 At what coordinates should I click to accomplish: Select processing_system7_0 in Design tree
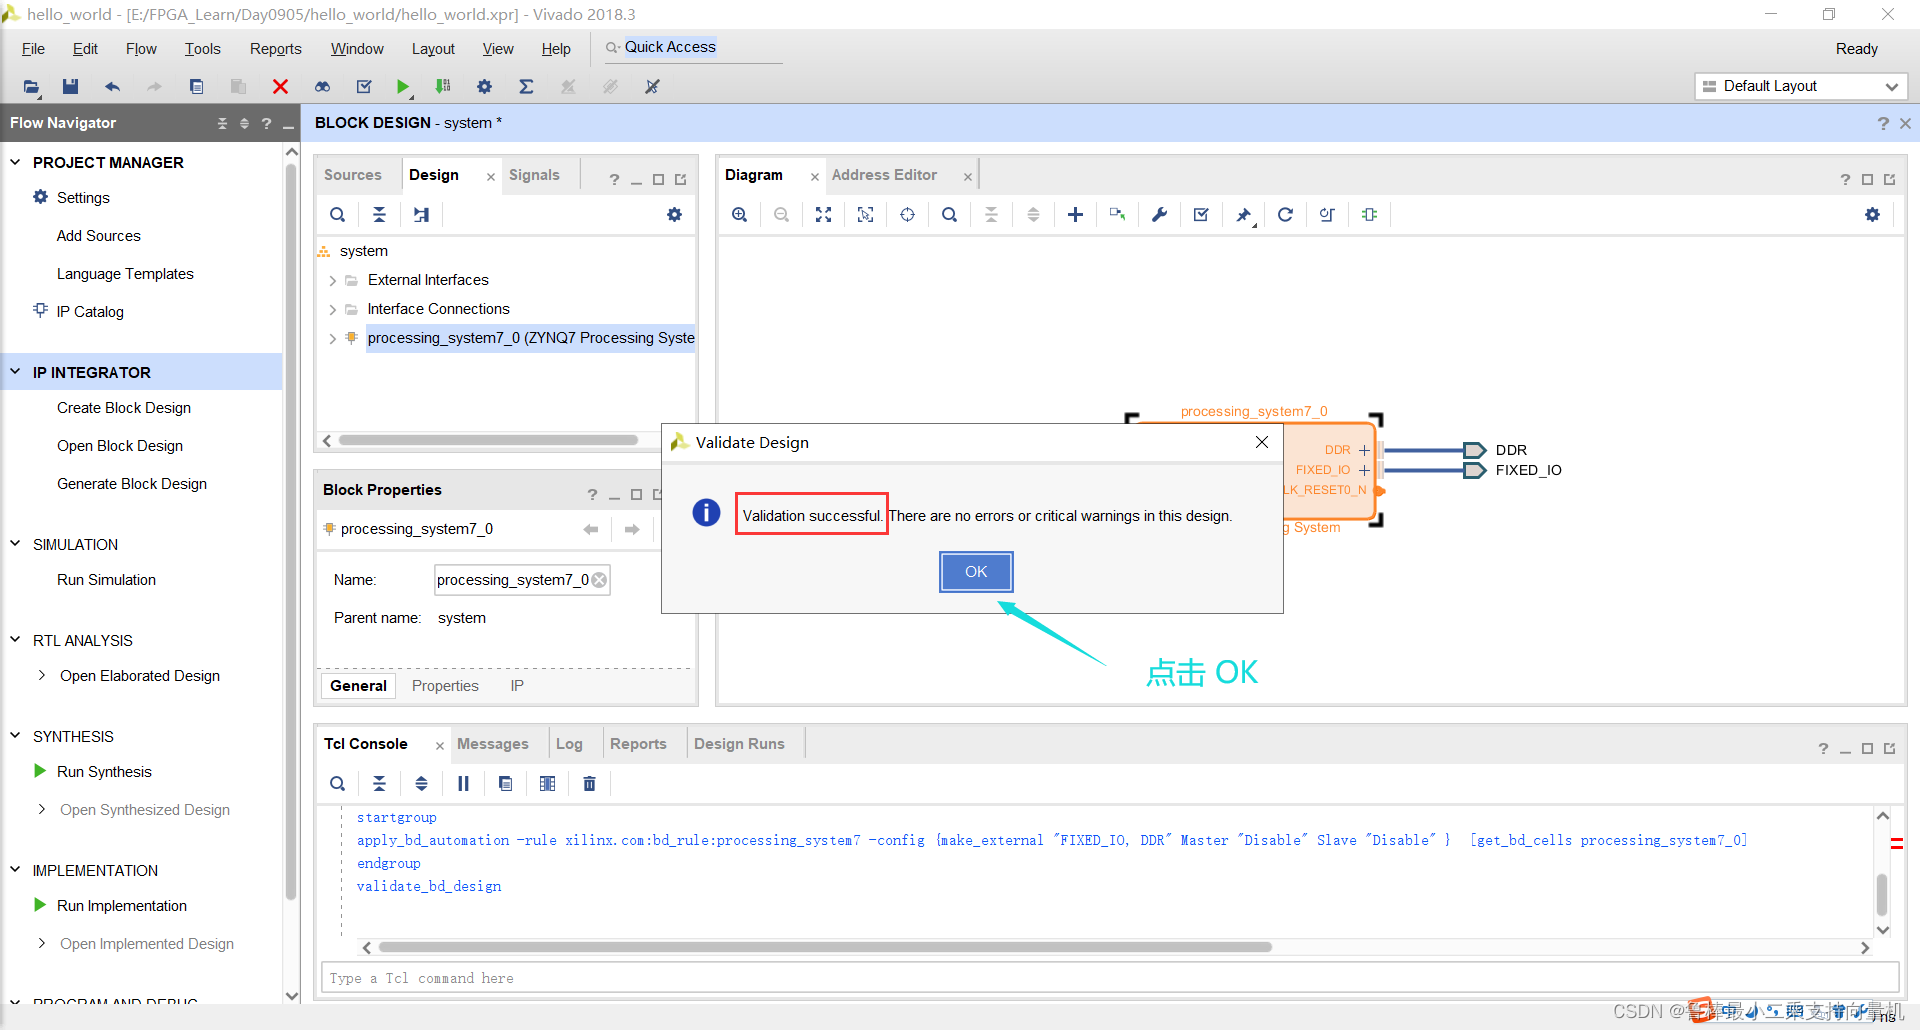point(530,338)
